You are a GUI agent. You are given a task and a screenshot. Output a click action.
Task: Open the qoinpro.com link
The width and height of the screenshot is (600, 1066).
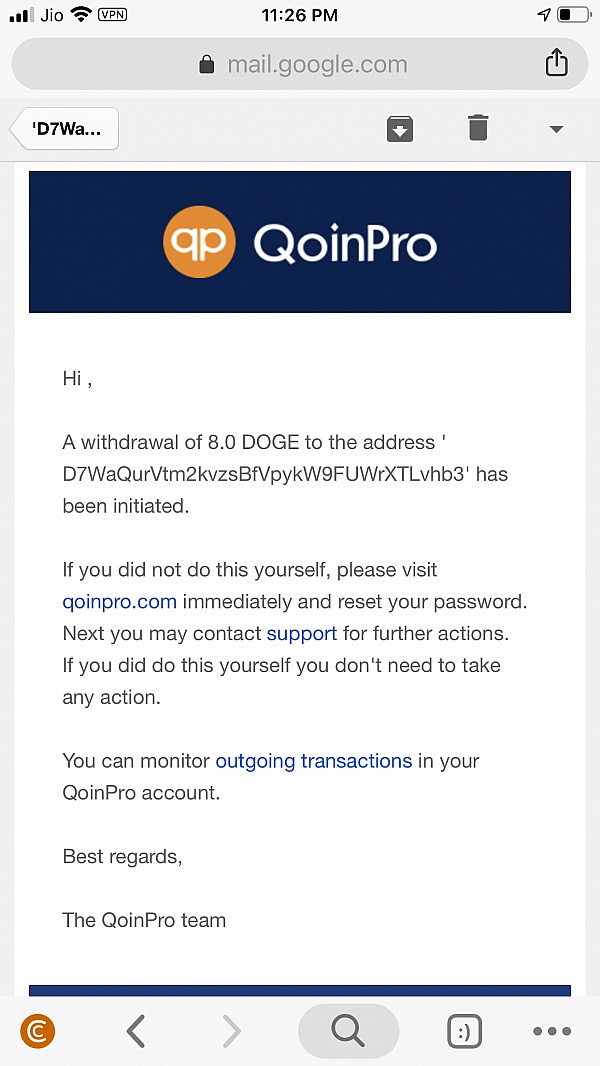[x=119, y=602]
